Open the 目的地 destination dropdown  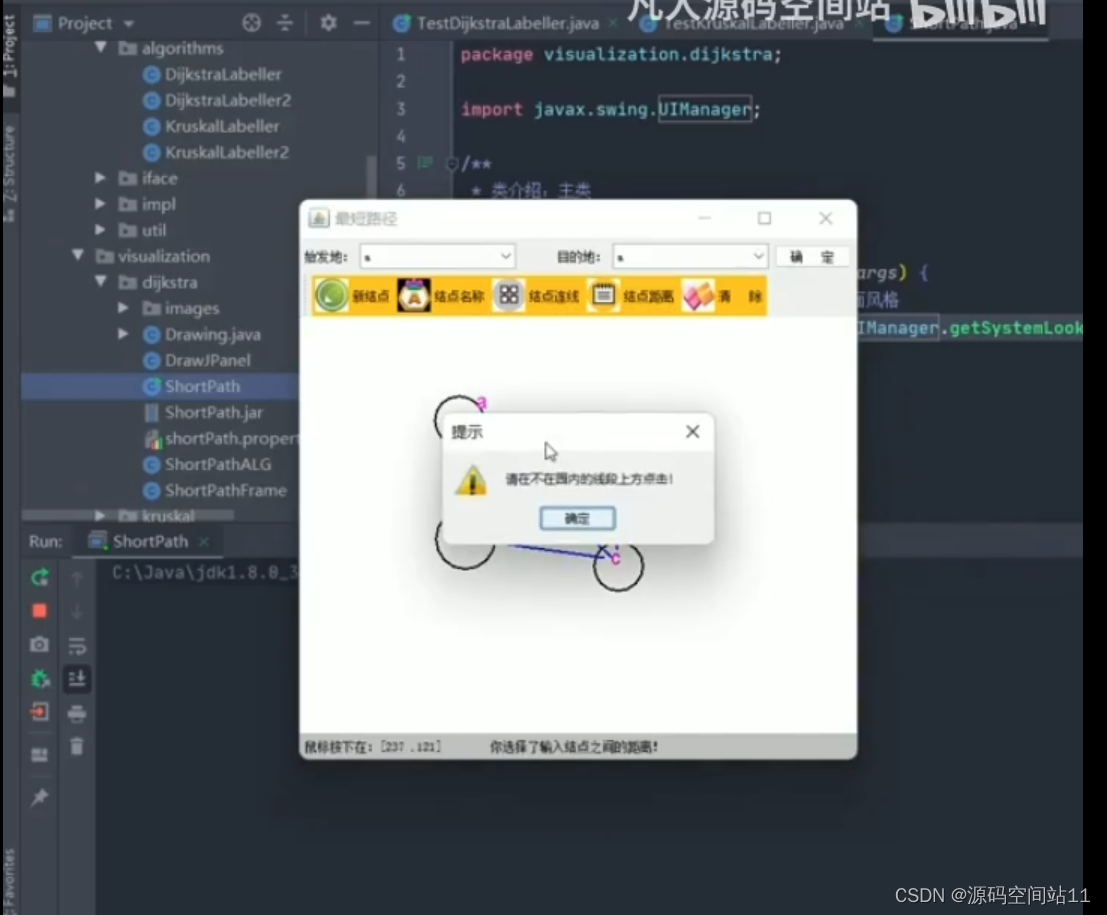tap(758, 255)
